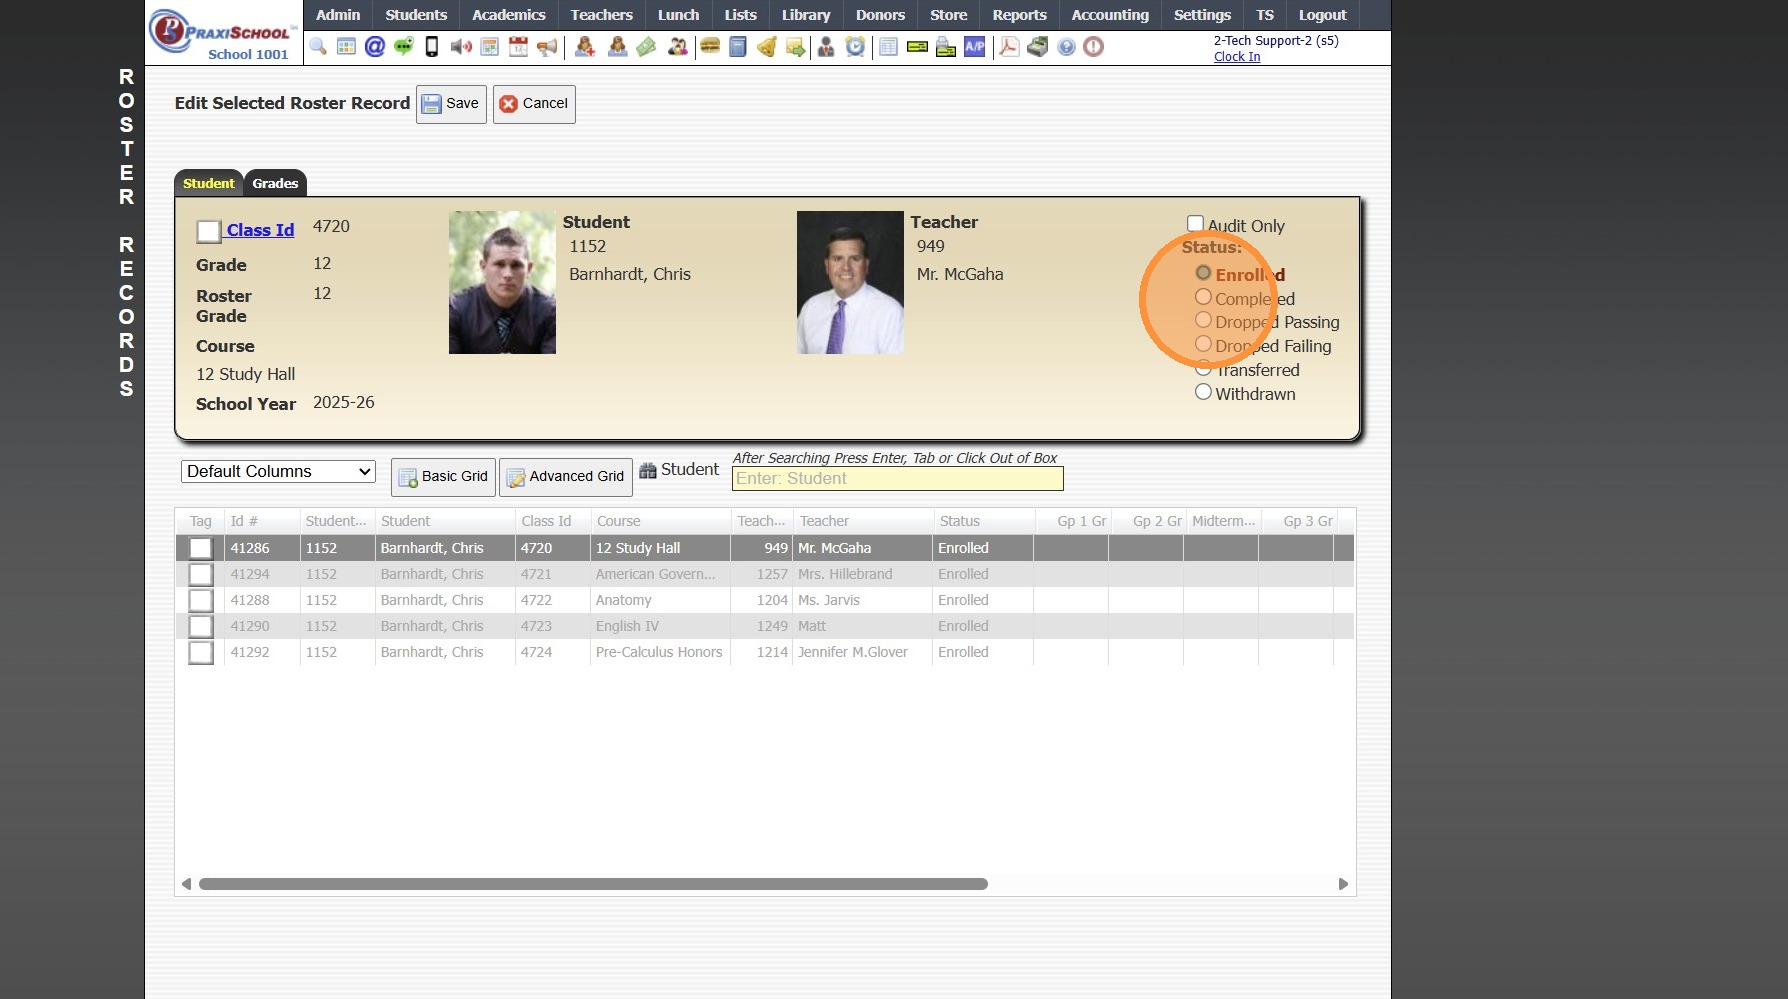
Task: Click the yellow check icon
Action: tap(917, 47)
